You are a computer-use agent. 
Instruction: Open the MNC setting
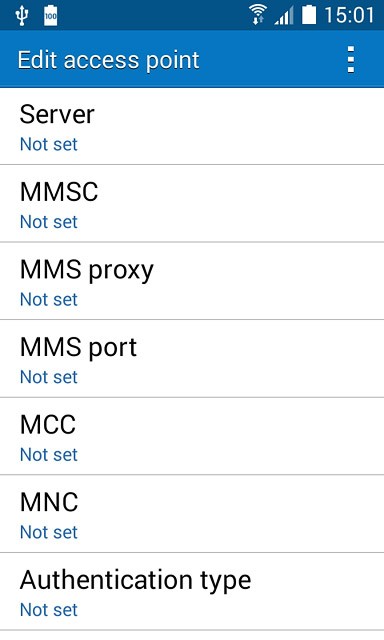click(x=192, y=514)
